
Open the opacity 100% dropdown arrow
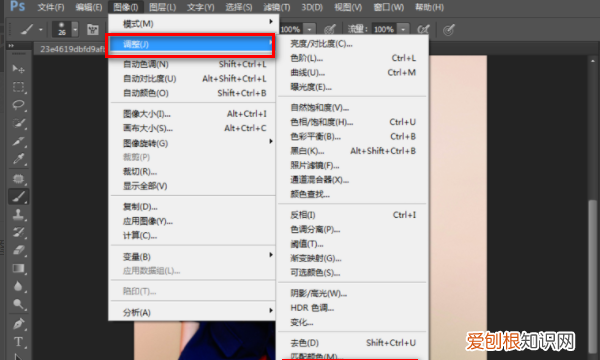pos(309,29)
